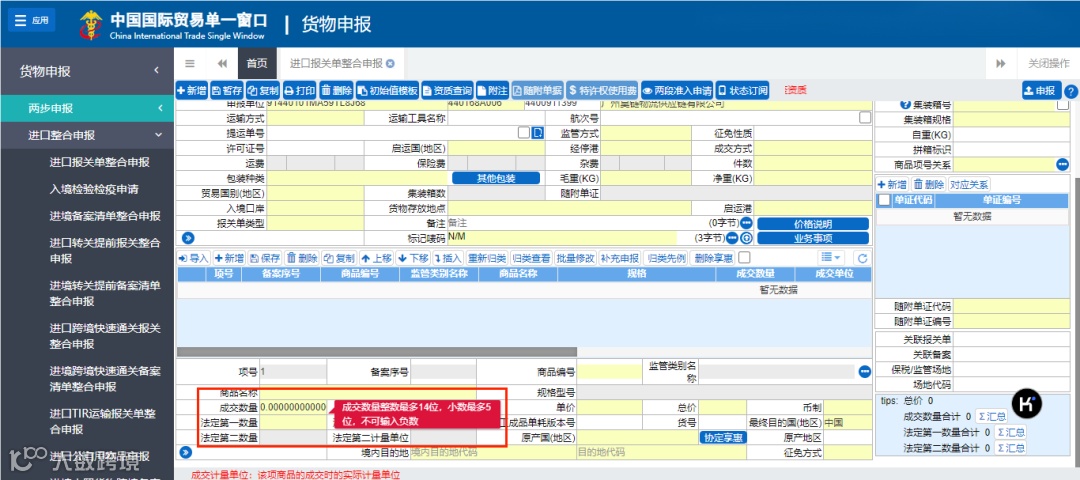
Task: Click the 其他包装 button
Action: 495,178
